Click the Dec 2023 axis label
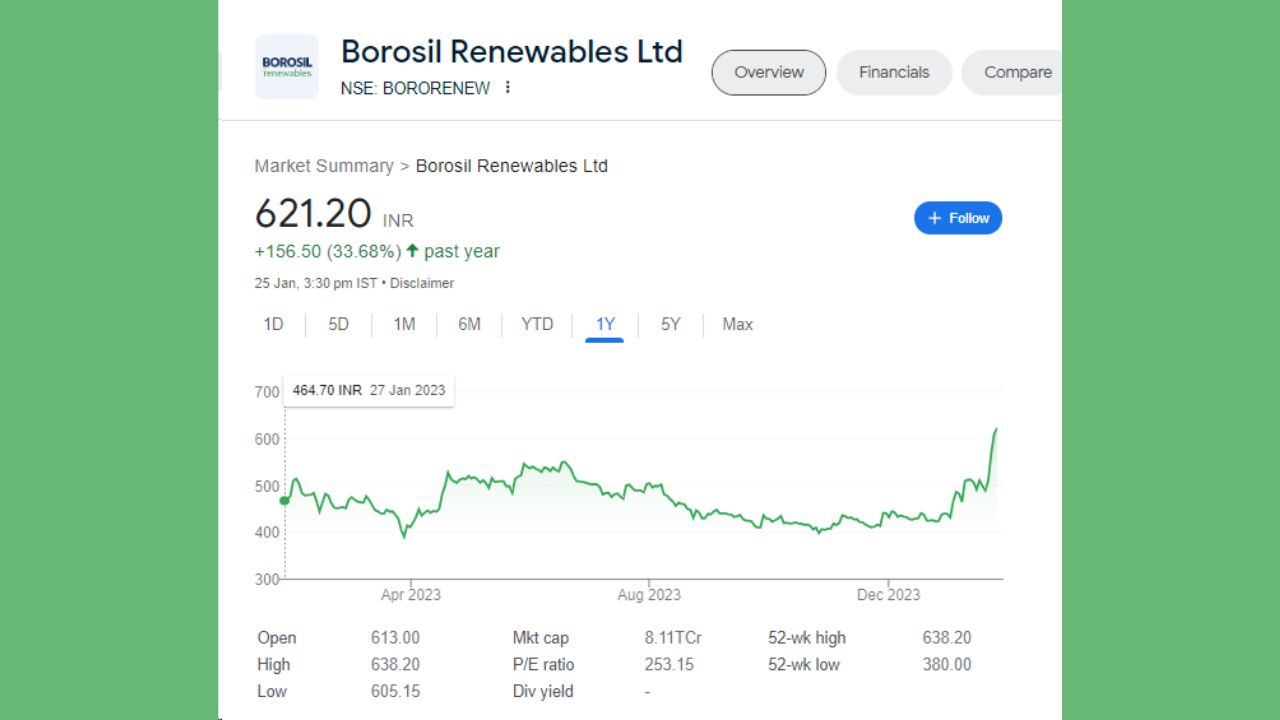Image resolution: width=1280 pixels, height=720 pixels. [888, 595]
